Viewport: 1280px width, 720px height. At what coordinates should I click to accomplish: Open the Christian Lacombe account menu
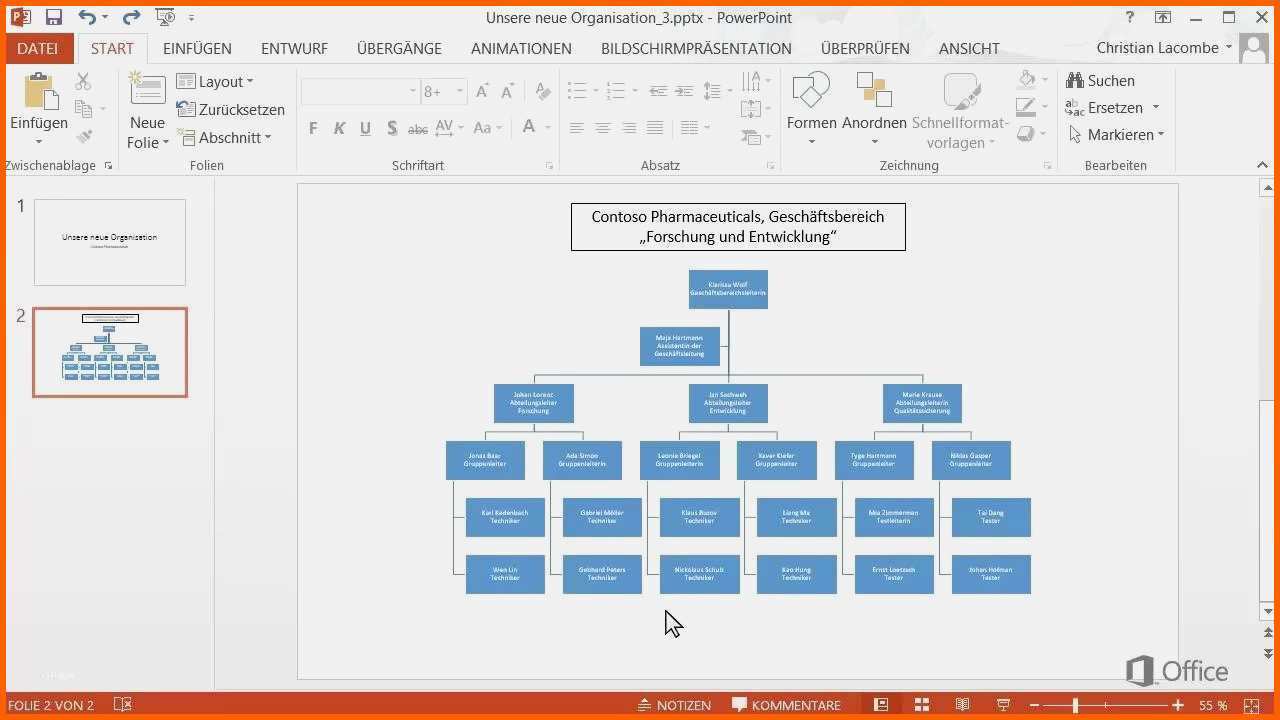point(1165,48)
